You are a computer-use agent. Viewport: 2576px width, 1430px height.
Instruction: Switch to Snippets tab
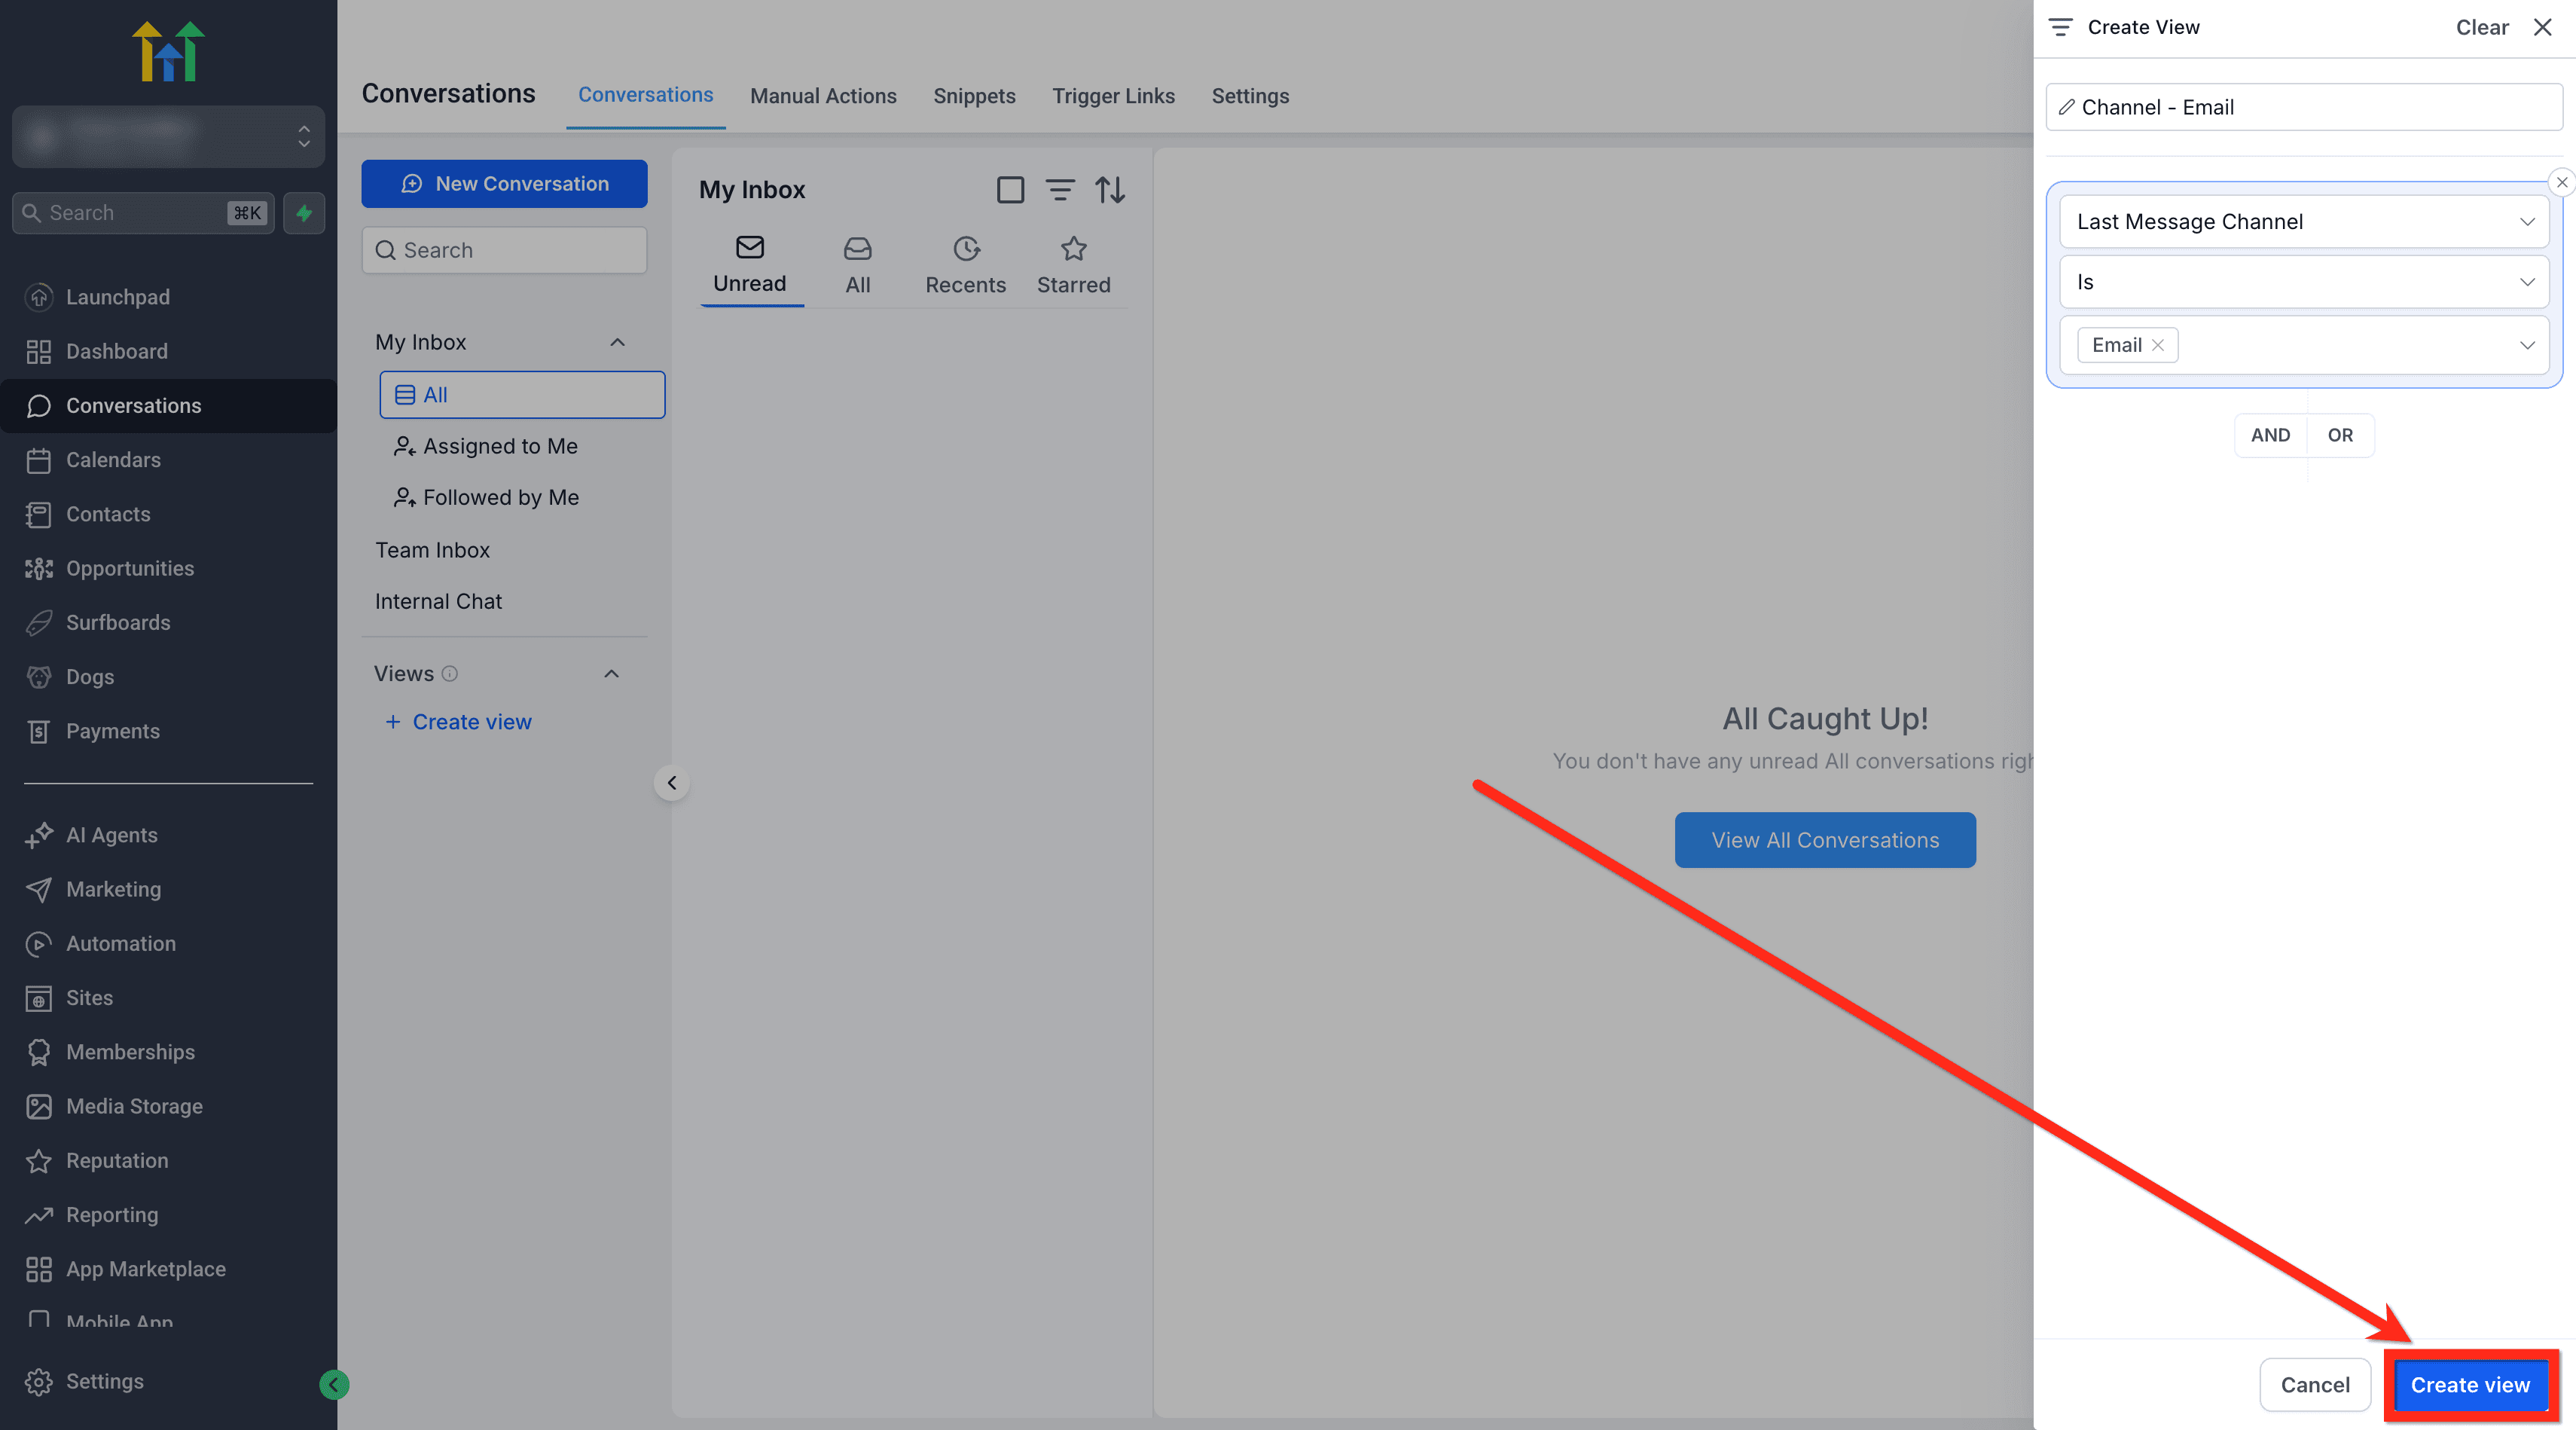tap(974, 96)
